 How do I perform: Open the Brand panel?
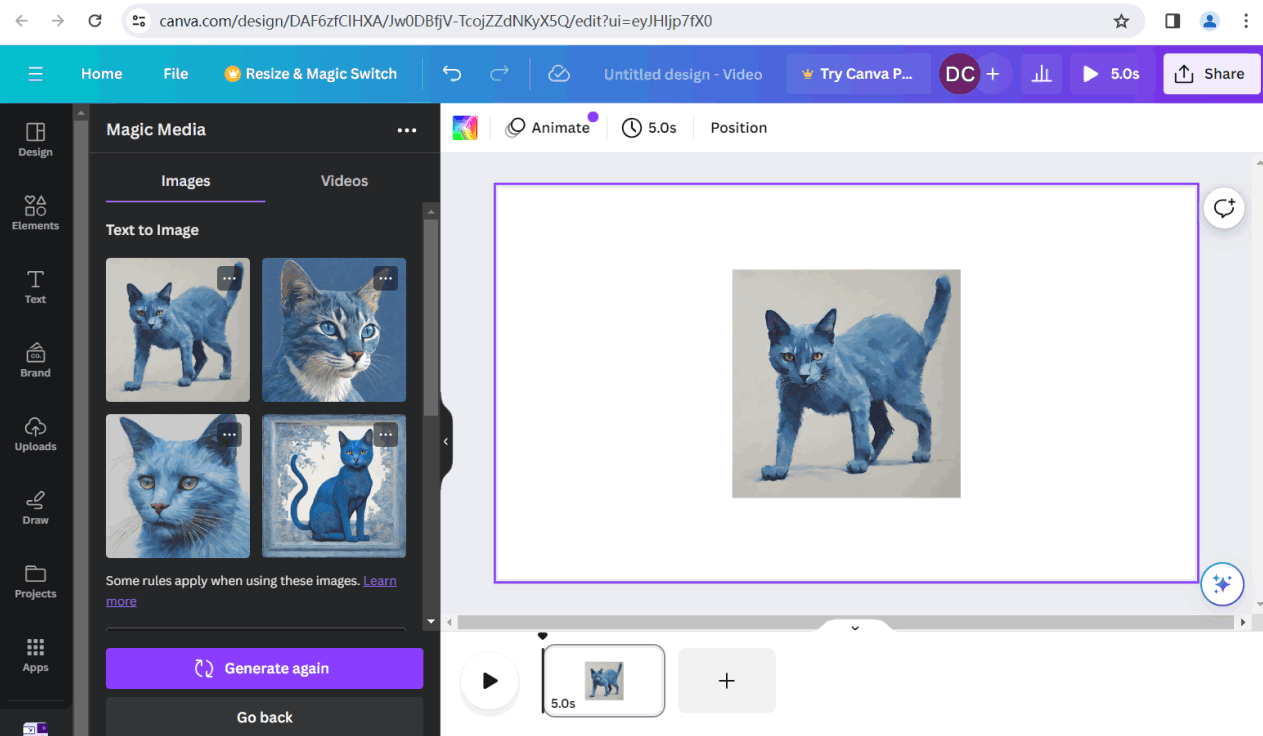point(35,360)
